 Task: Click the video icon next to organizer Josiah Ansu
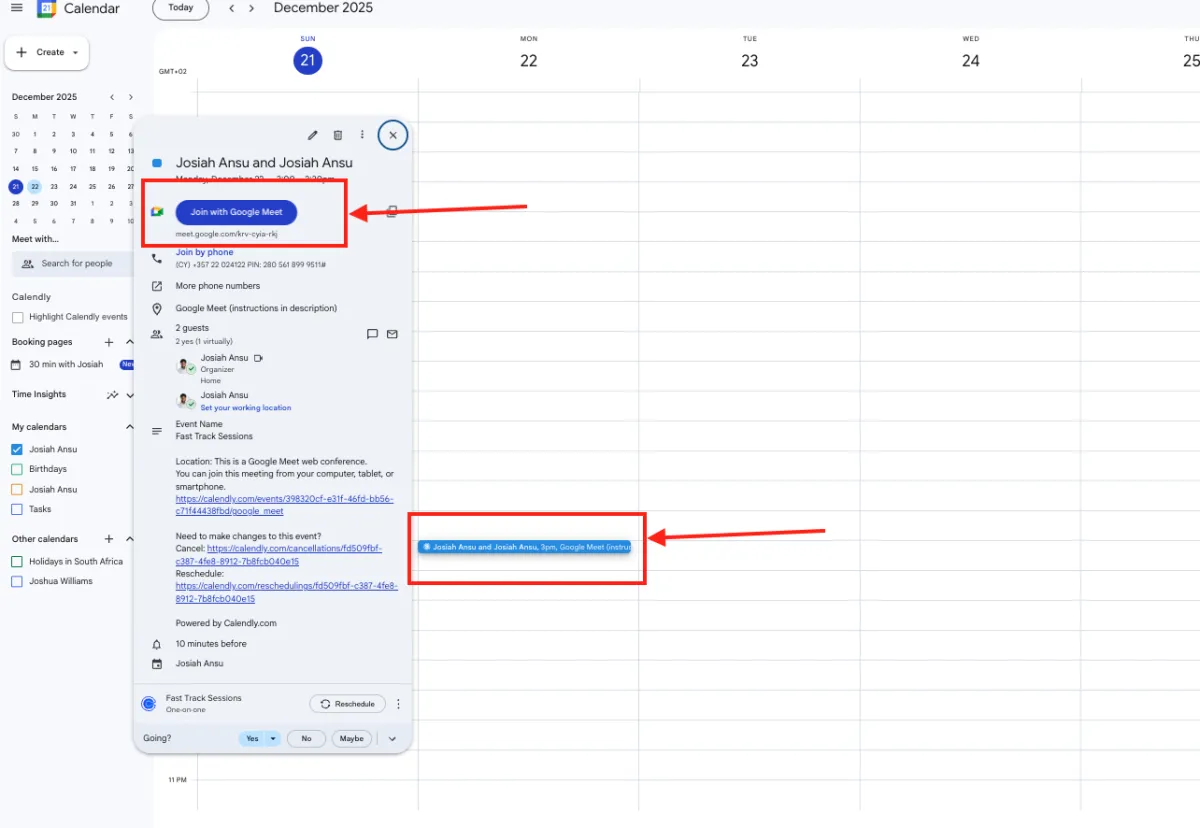pos(258,358)
